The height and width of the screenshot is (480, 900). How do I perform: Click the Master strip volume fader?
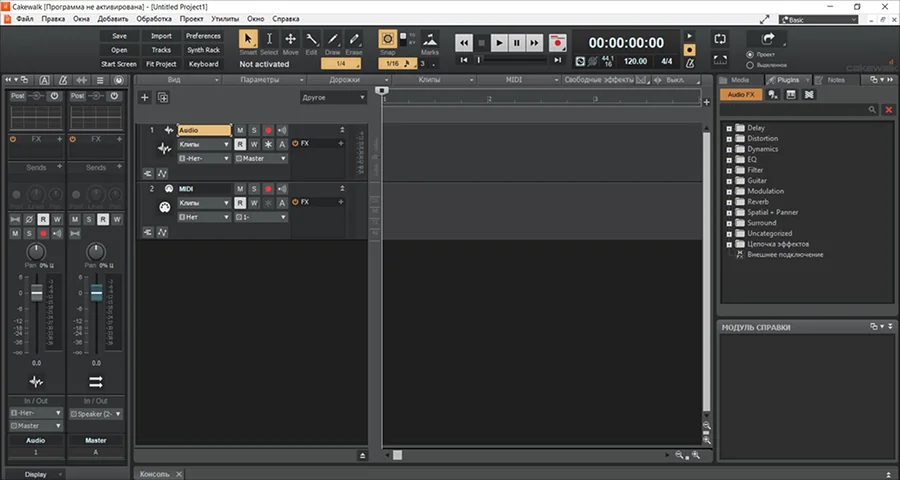(x=96, y=293)
